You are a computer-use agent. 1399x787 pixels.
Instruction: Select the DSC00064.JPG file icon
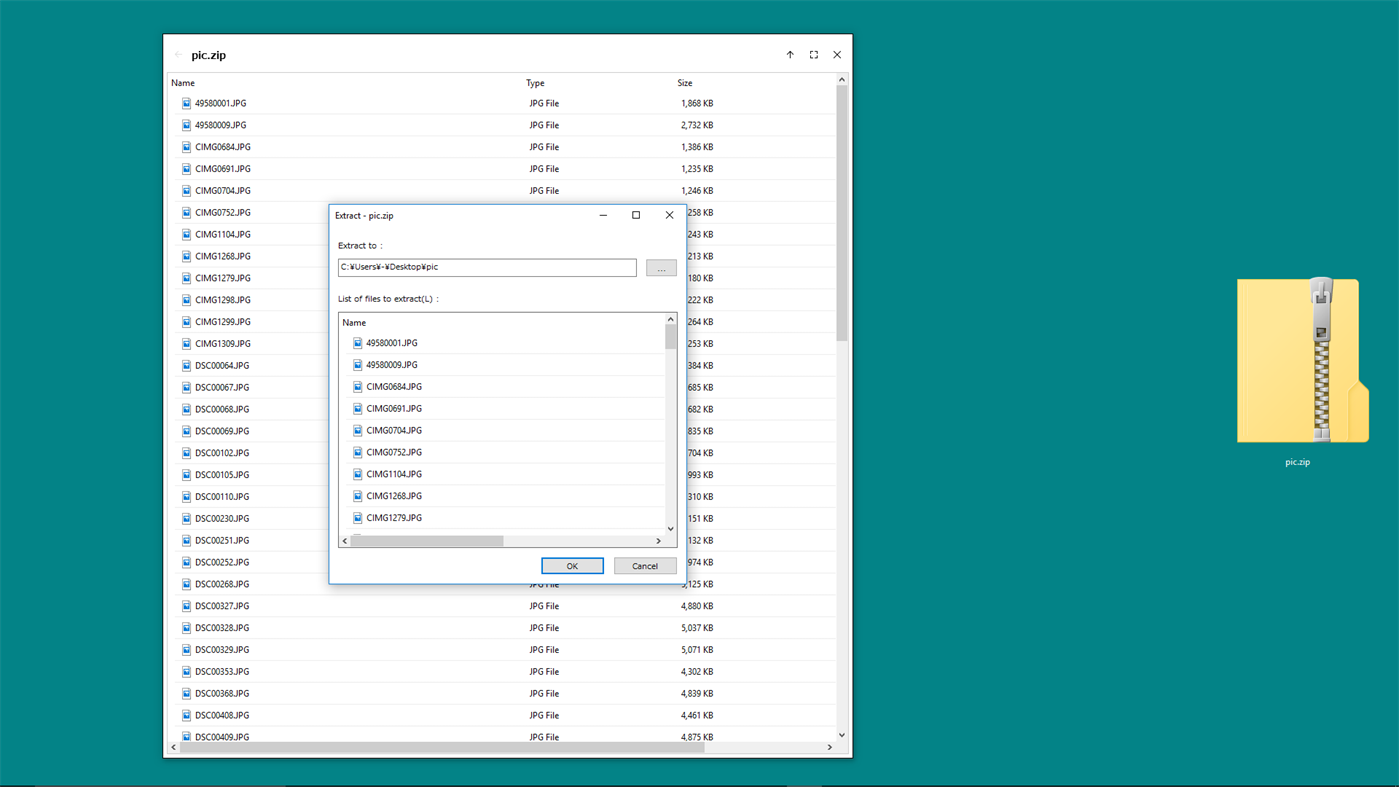[186, 365]
